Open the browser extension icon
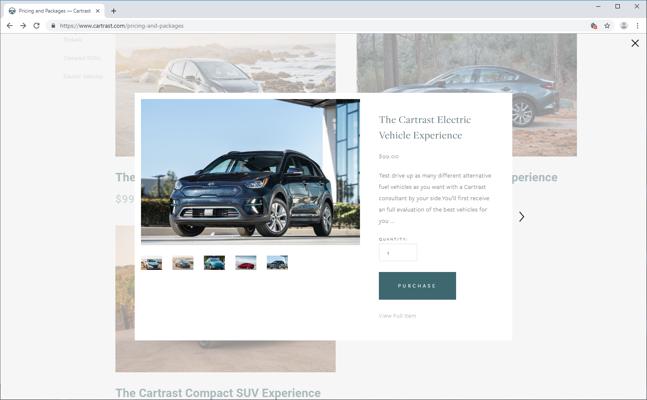The height and width of the screenshot is (400, 647). pyautogui.click(x=594, y=26)
